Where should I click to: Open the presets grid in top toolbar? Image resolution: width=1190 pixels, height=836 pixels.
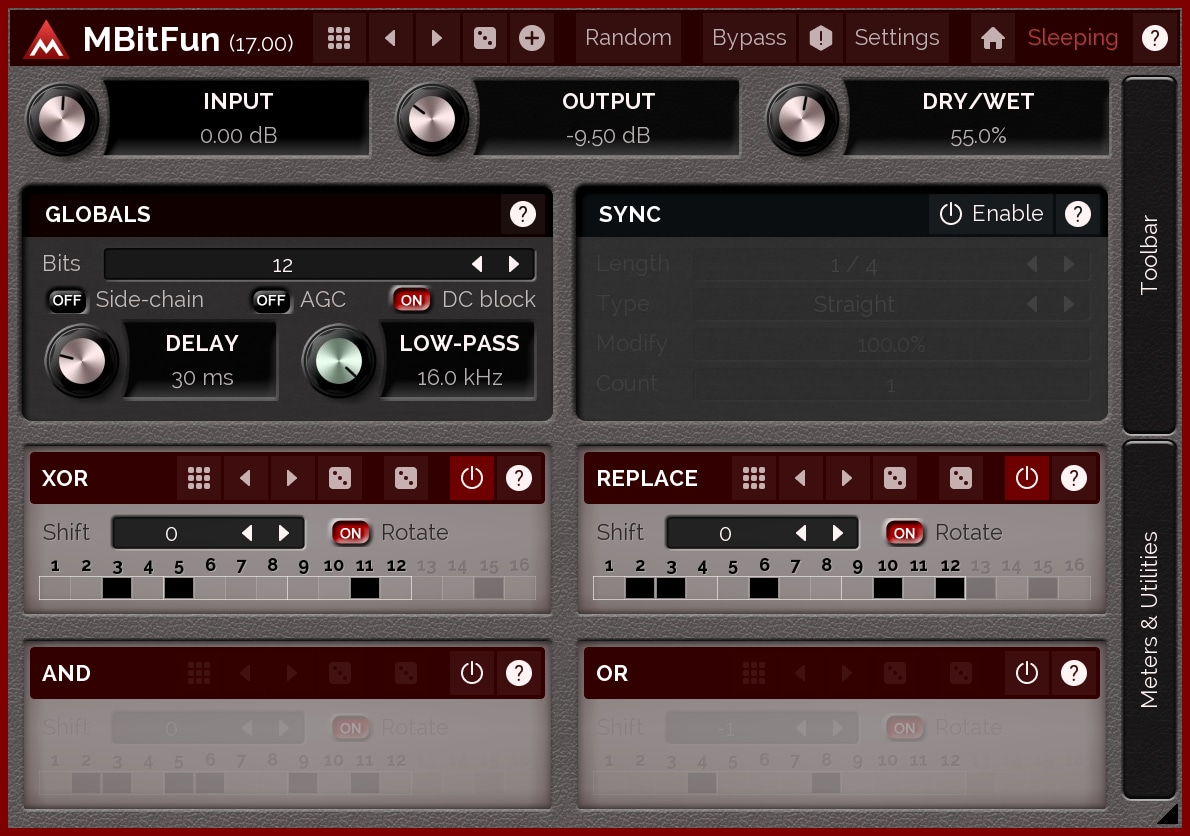[339, 38]
